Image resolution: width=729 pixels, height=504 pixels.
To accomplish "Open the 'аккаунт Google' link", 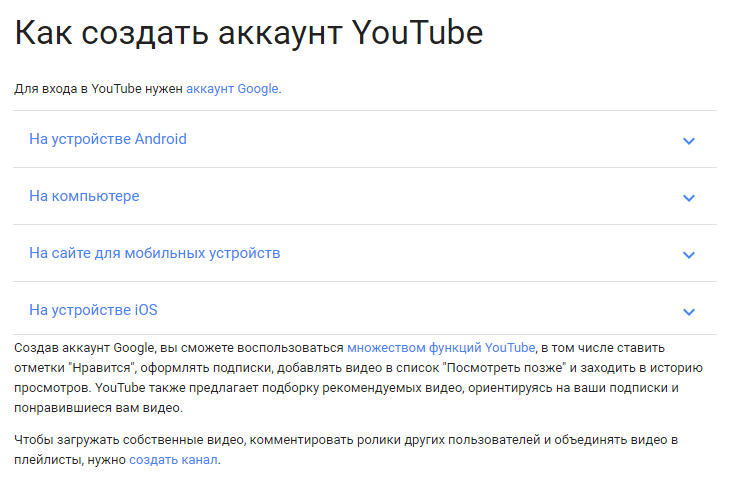I will [x=232, y=89].
